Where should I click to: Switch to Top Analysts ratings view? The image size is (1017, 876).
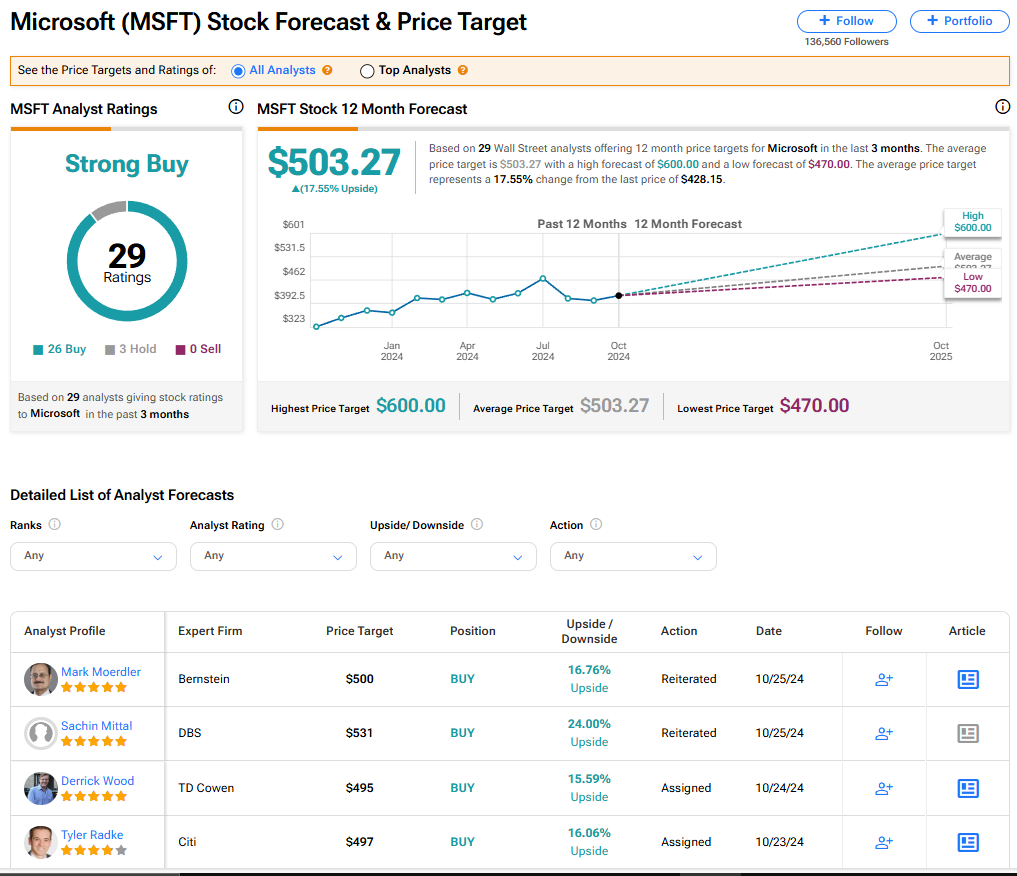[367, 71]
